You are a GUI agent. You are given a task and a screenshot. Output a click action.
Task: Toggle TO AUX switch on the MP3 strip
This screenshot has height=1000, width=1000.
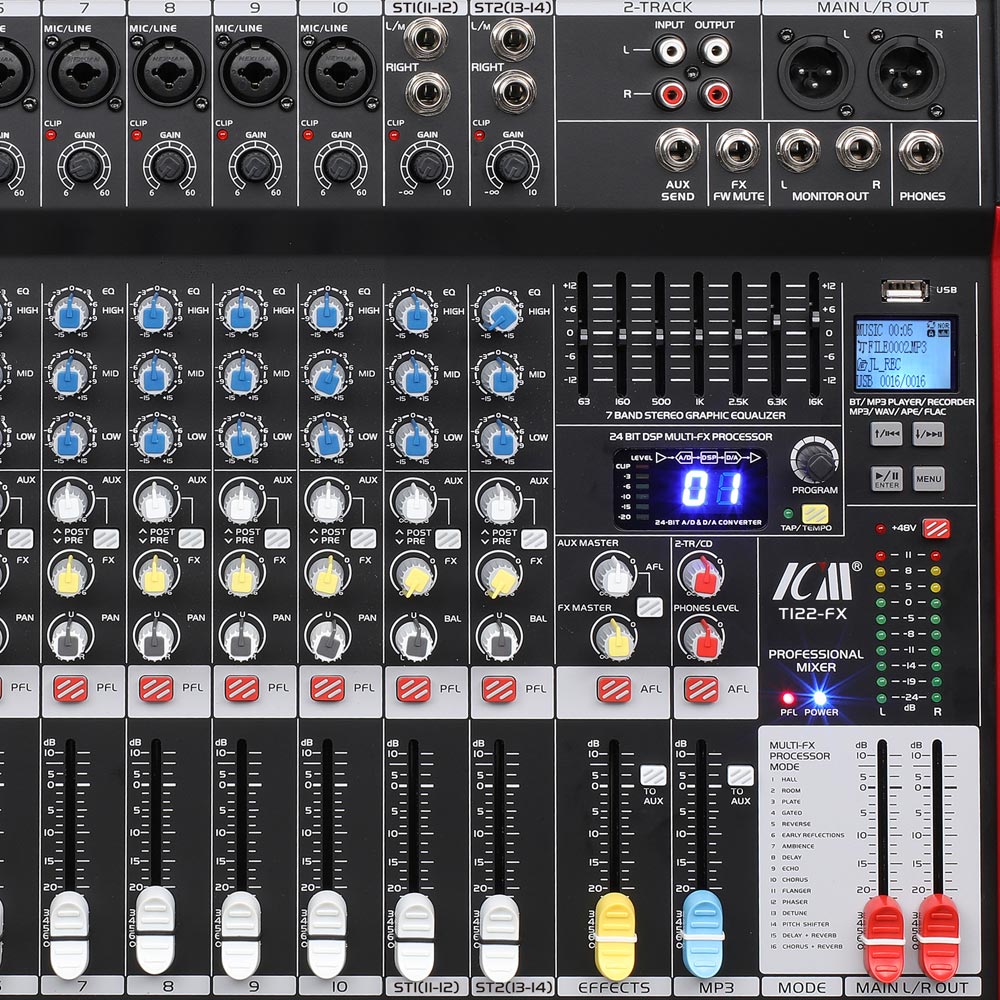pyautogui.click(x=740, y=775)
